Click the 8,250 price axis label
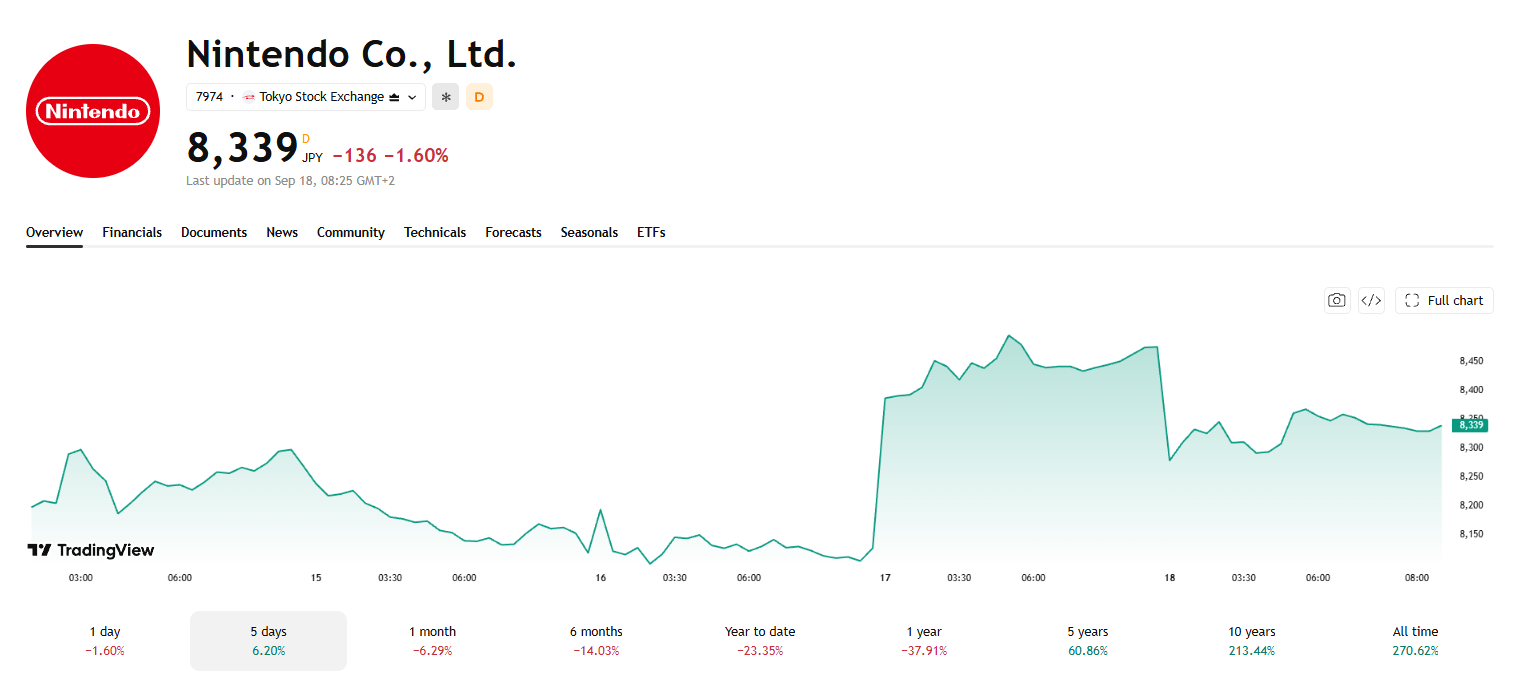 [x=1471, y=477]
